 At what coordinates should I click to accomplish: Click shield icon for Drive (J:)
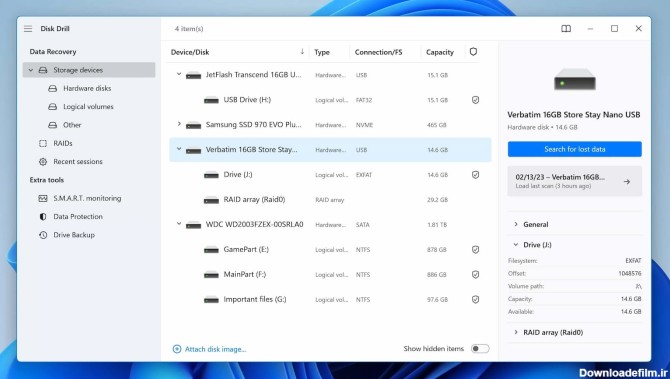[475, 175]
